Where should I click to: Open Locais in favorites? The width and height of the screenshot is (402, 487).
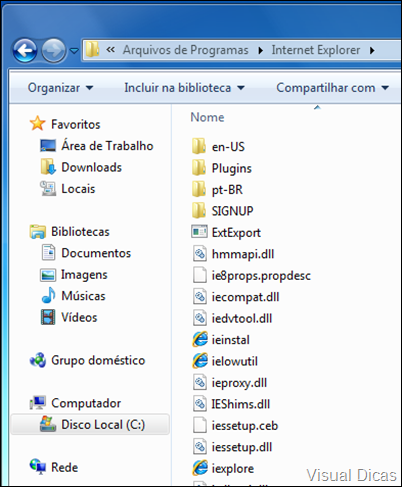(x=78, y=189)
